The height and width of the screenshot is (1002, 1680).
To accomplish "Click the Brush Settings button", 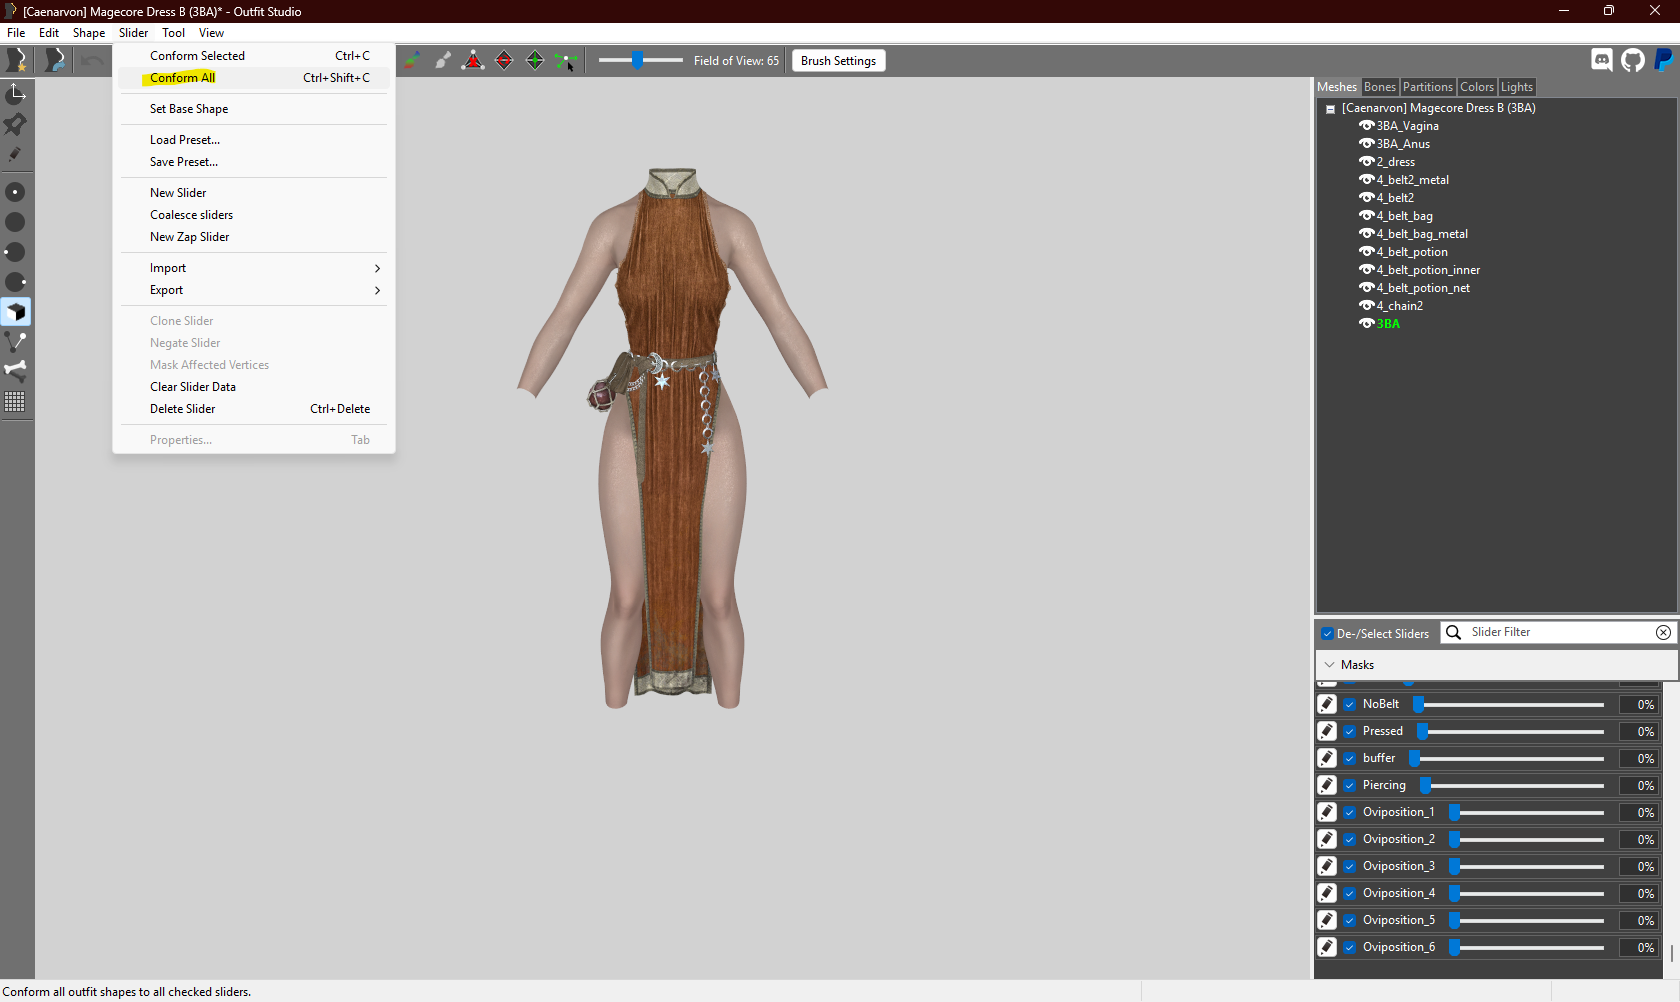I will 838,61.
